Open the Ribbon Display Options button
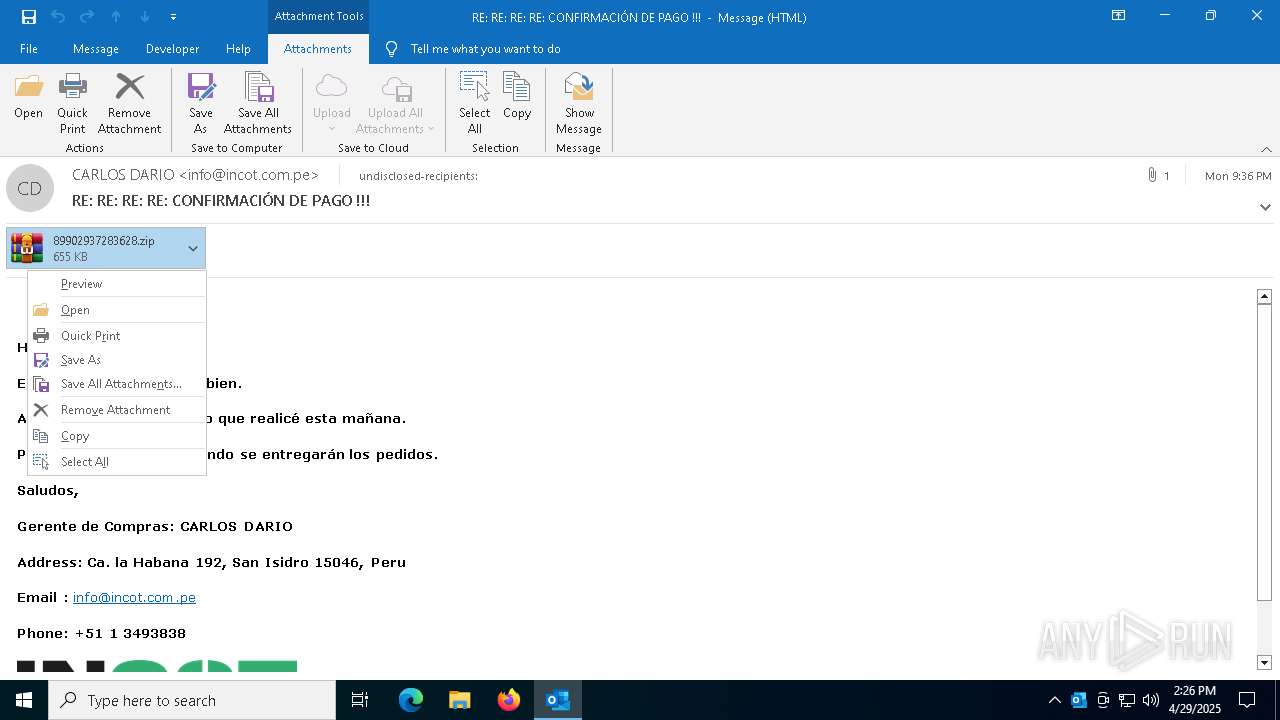The image size is (1280, 720). point(1119,16)
